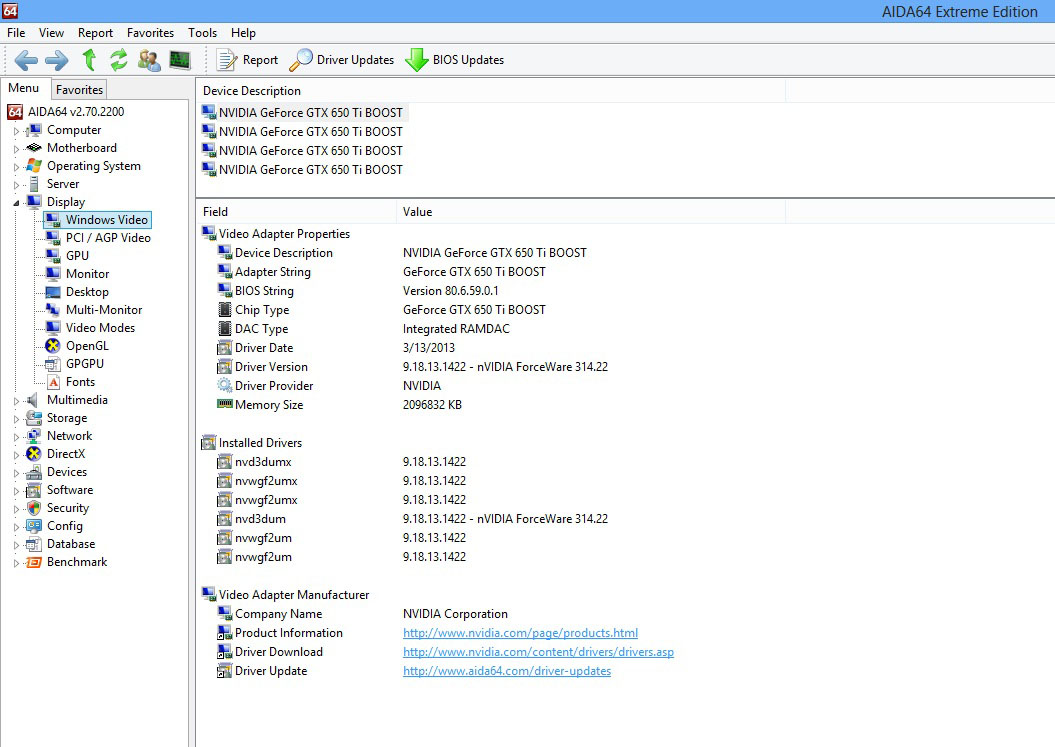Viewport: 1055px width, 747px height.
Task: Click the Video Modes item icon
Action: (52, 328)
